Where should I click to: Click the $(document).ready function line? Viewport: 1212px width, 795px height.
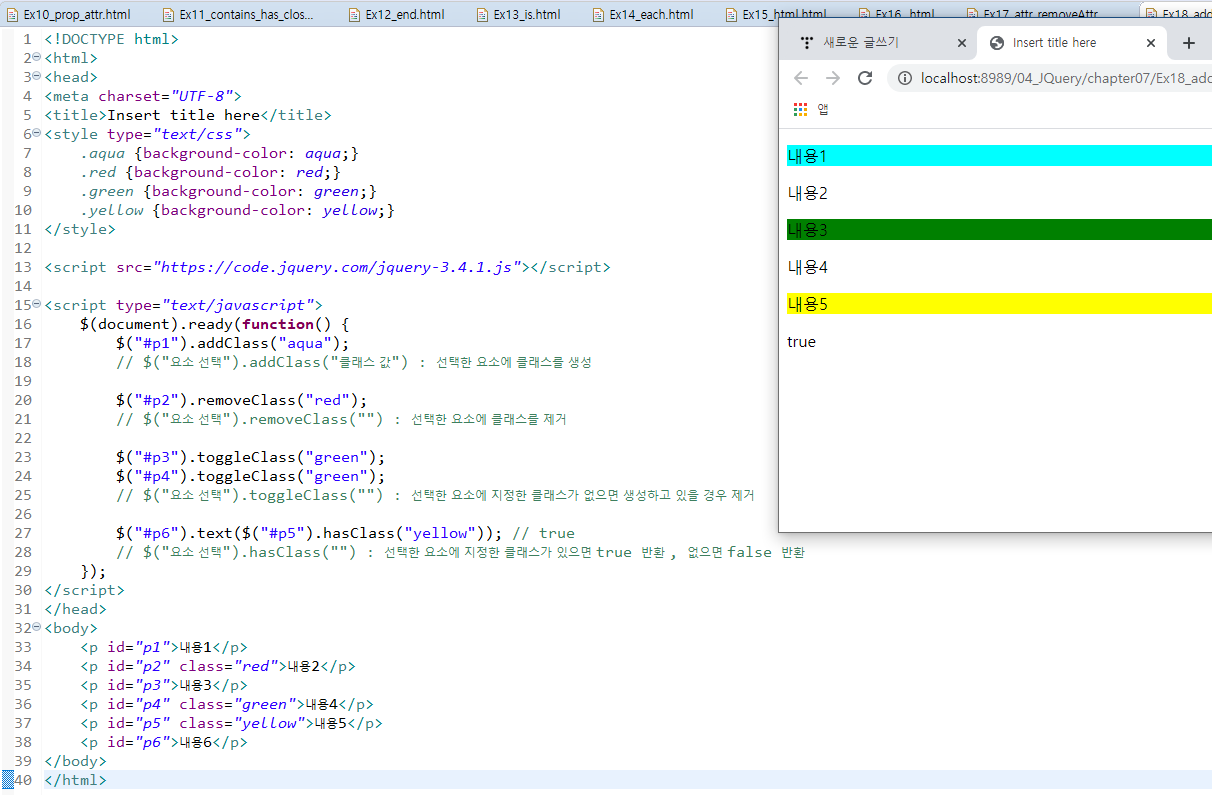[x=215, y=324]
